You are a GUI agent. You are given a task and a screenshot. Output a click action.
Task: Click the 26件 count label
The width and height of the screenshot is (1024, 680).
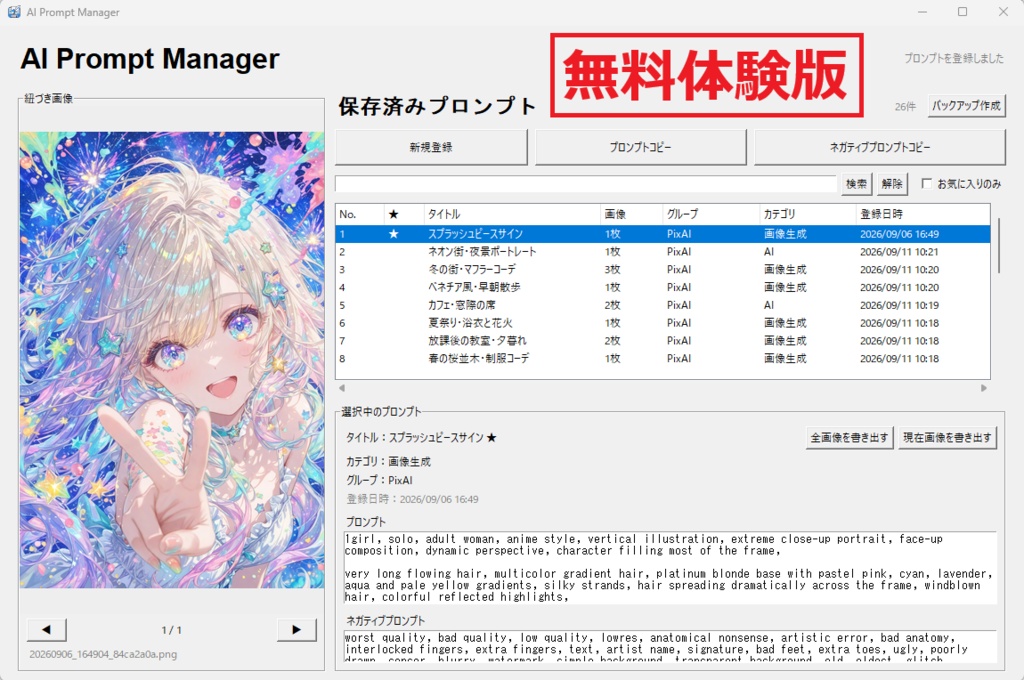tap(905, 106)
